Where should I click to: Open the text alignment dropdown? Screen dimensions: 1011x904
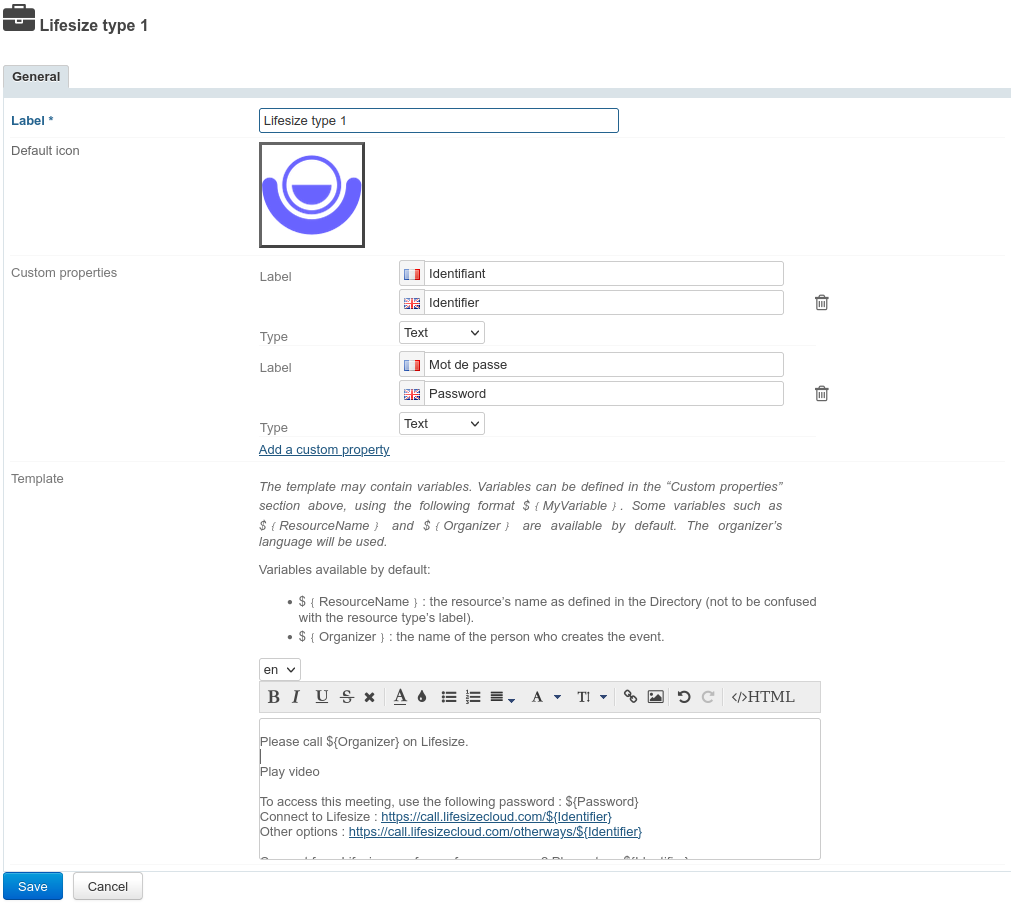(x=502, y=697)
